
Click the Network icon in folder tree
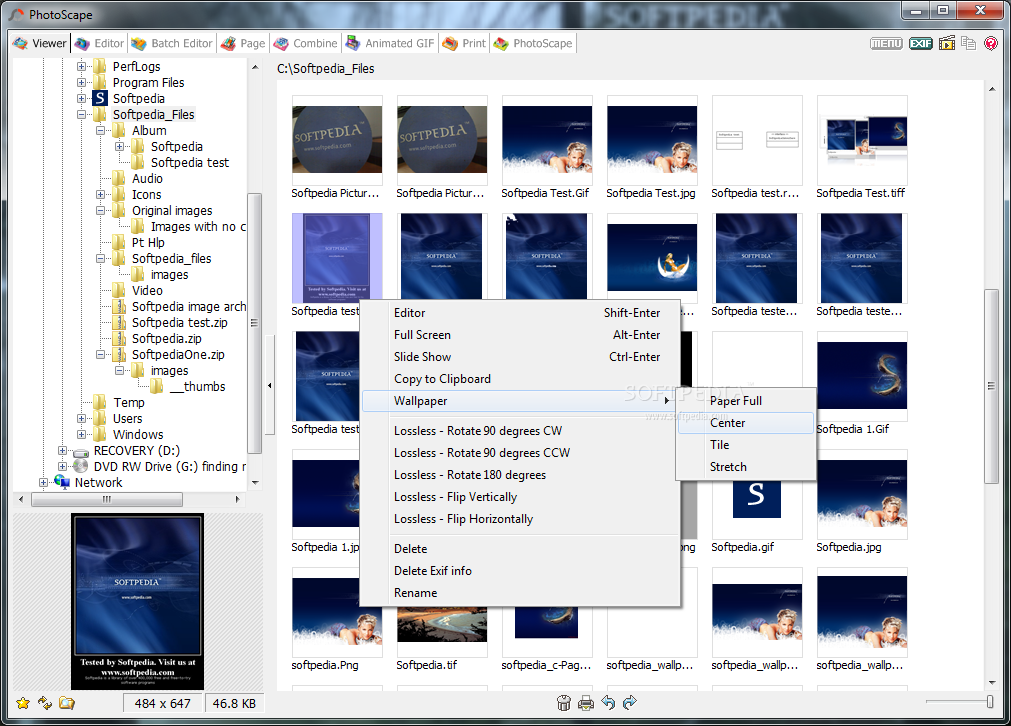pos(62,482)
